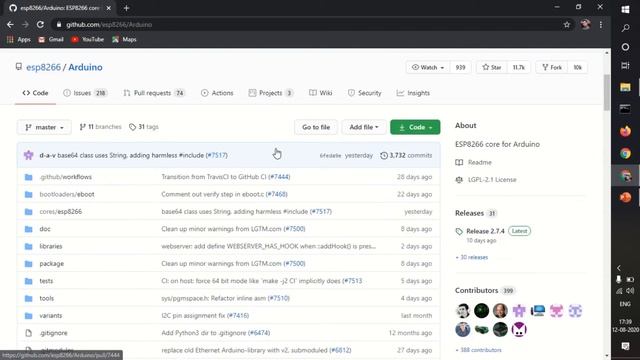The image size is (640, 360).
Task: Open Apps bookmark shortcut
Action: coord(19,40)
